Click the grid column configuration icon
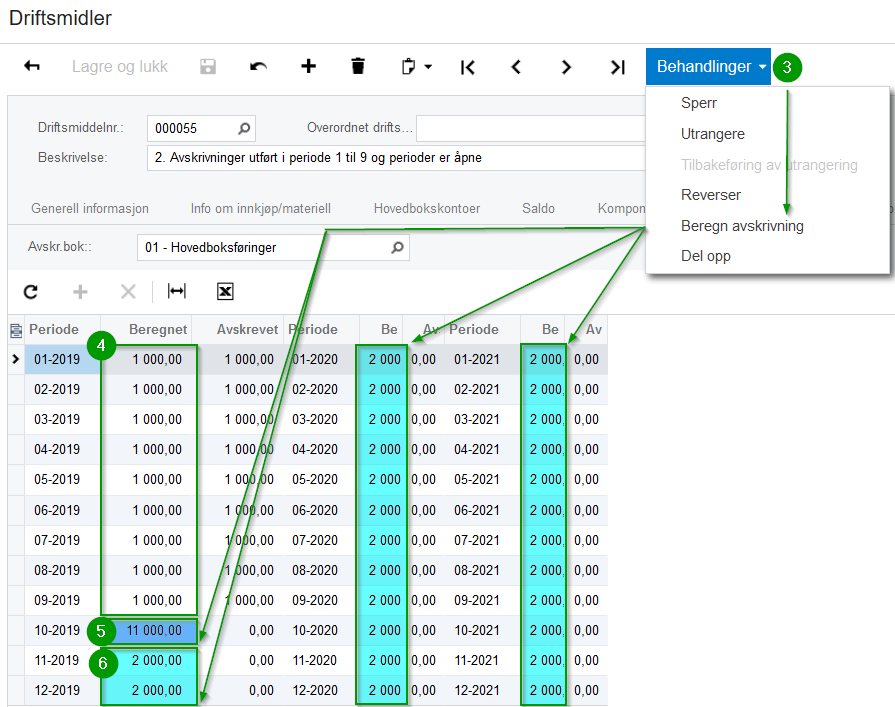 [16, 330]
